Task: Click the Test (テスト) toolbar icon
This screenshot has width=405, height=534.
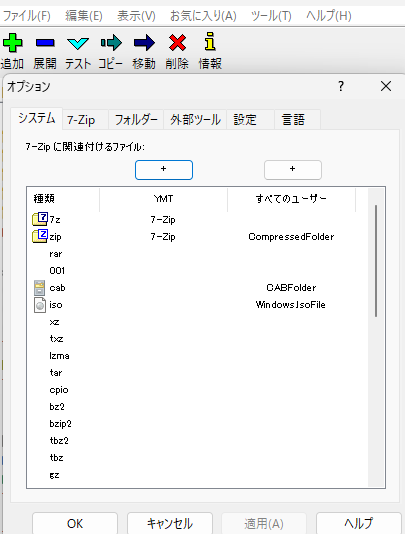Action: pyautogui.click(x=78, y=43)
